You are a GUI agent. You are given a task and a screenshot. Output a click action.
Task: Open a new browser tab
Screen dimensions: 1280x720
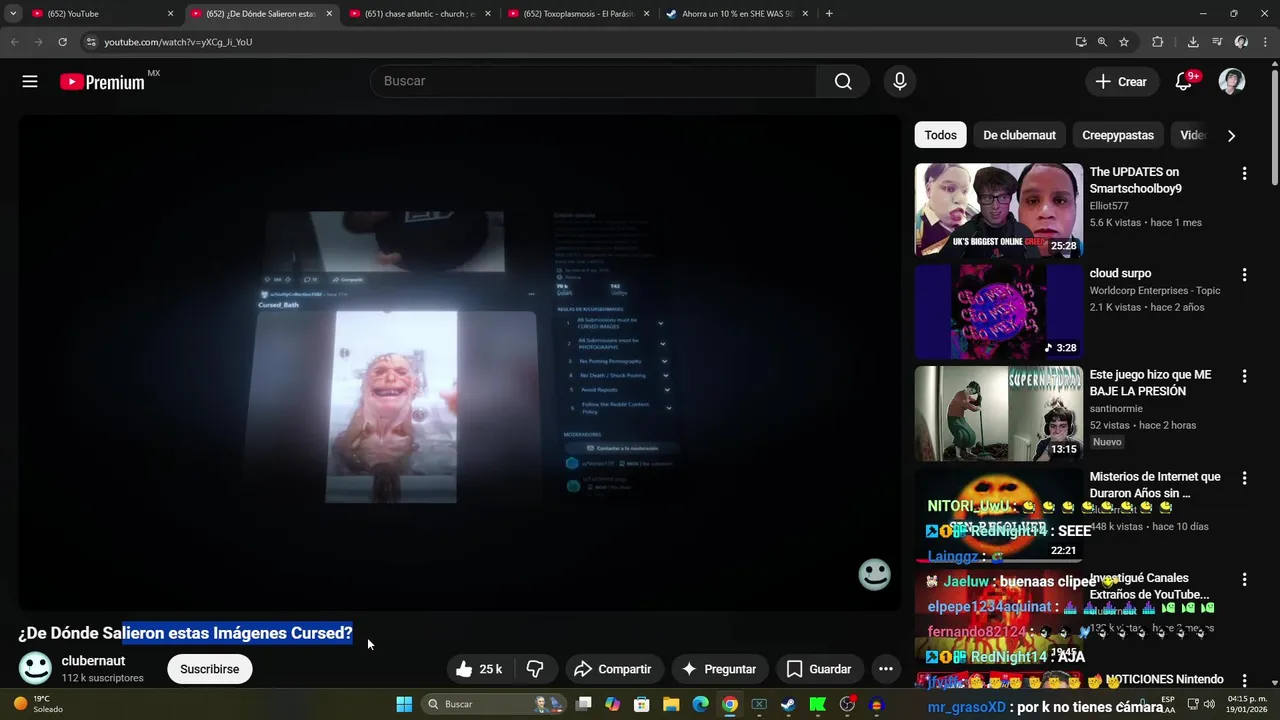[829, 14]
